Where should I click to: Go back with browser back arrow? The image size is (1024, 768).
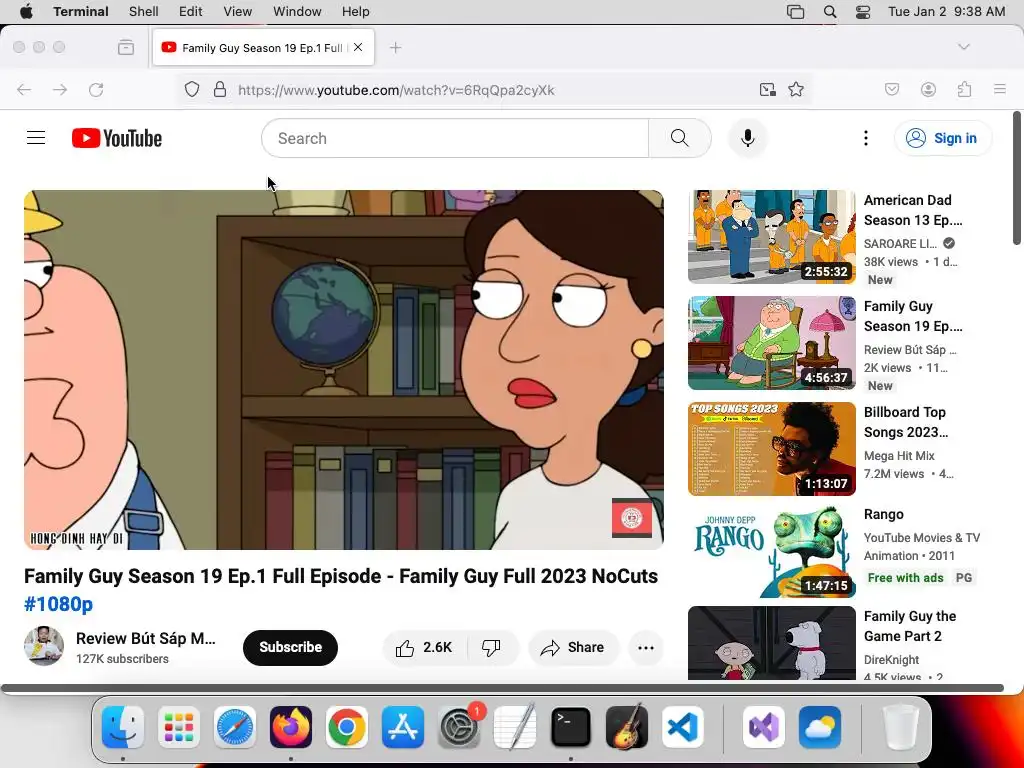(24, 89)
